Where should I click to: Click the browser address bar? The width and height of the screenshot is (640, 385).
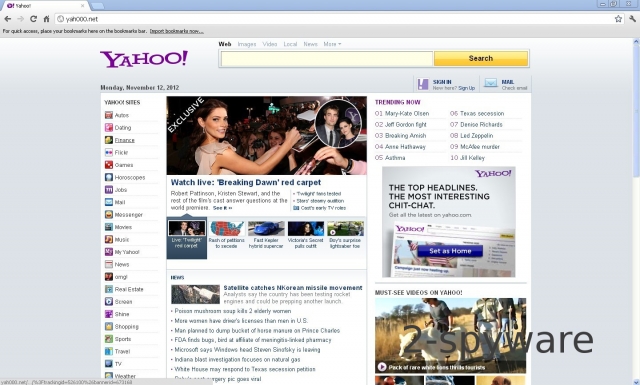point(339,19)
